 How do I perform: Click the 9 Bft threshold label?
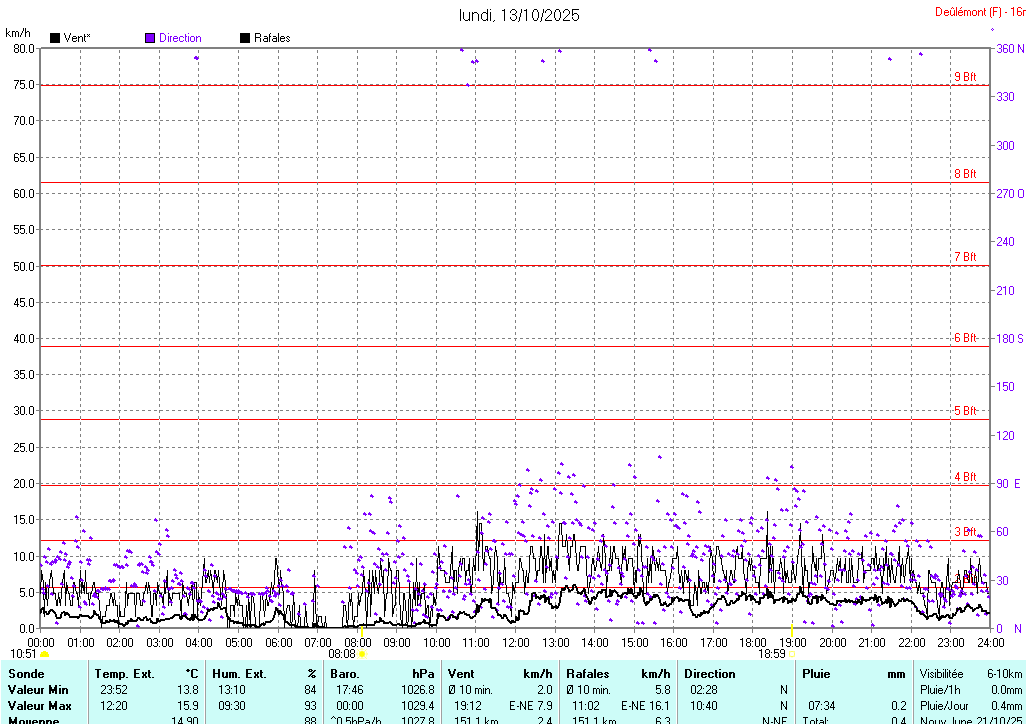tap(964, 77)
